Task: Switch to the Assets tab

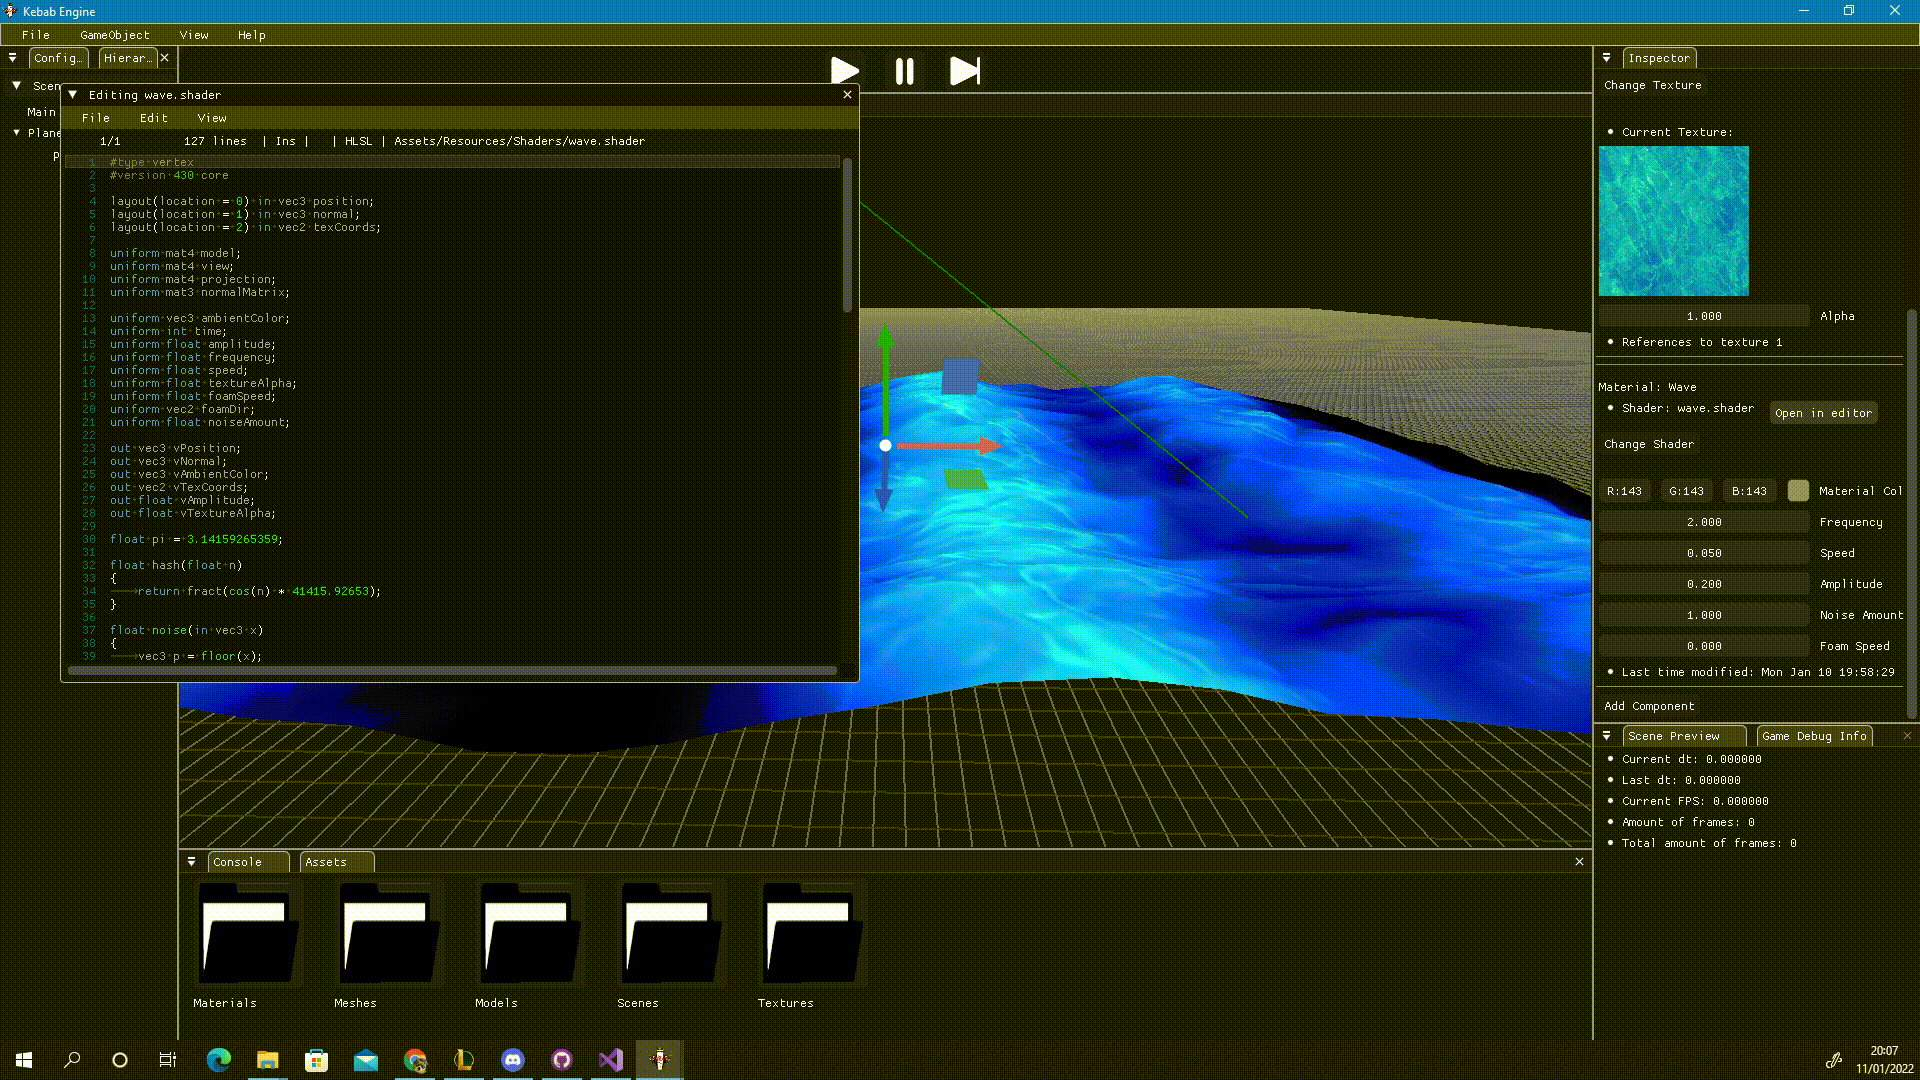Action: [x=336, y=862]
